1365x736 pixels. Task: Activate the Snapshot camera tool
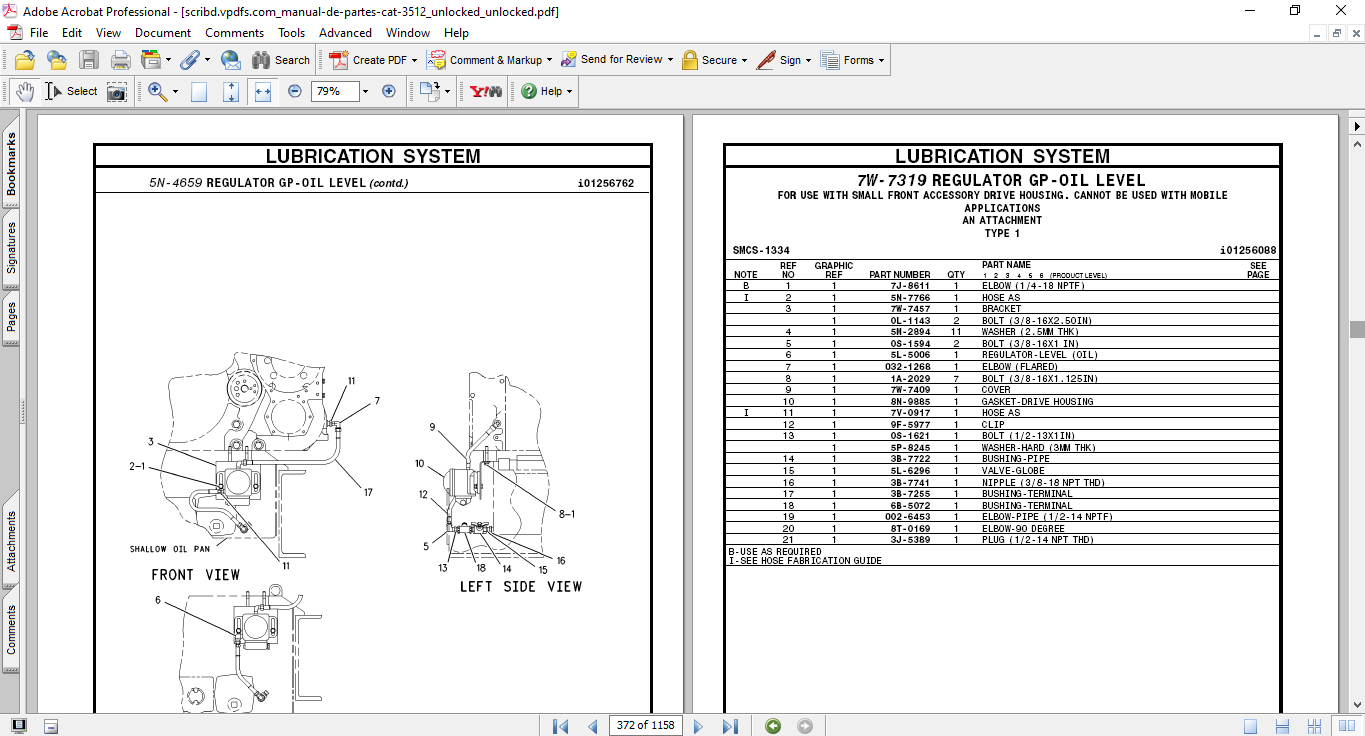tap(117, 91)
